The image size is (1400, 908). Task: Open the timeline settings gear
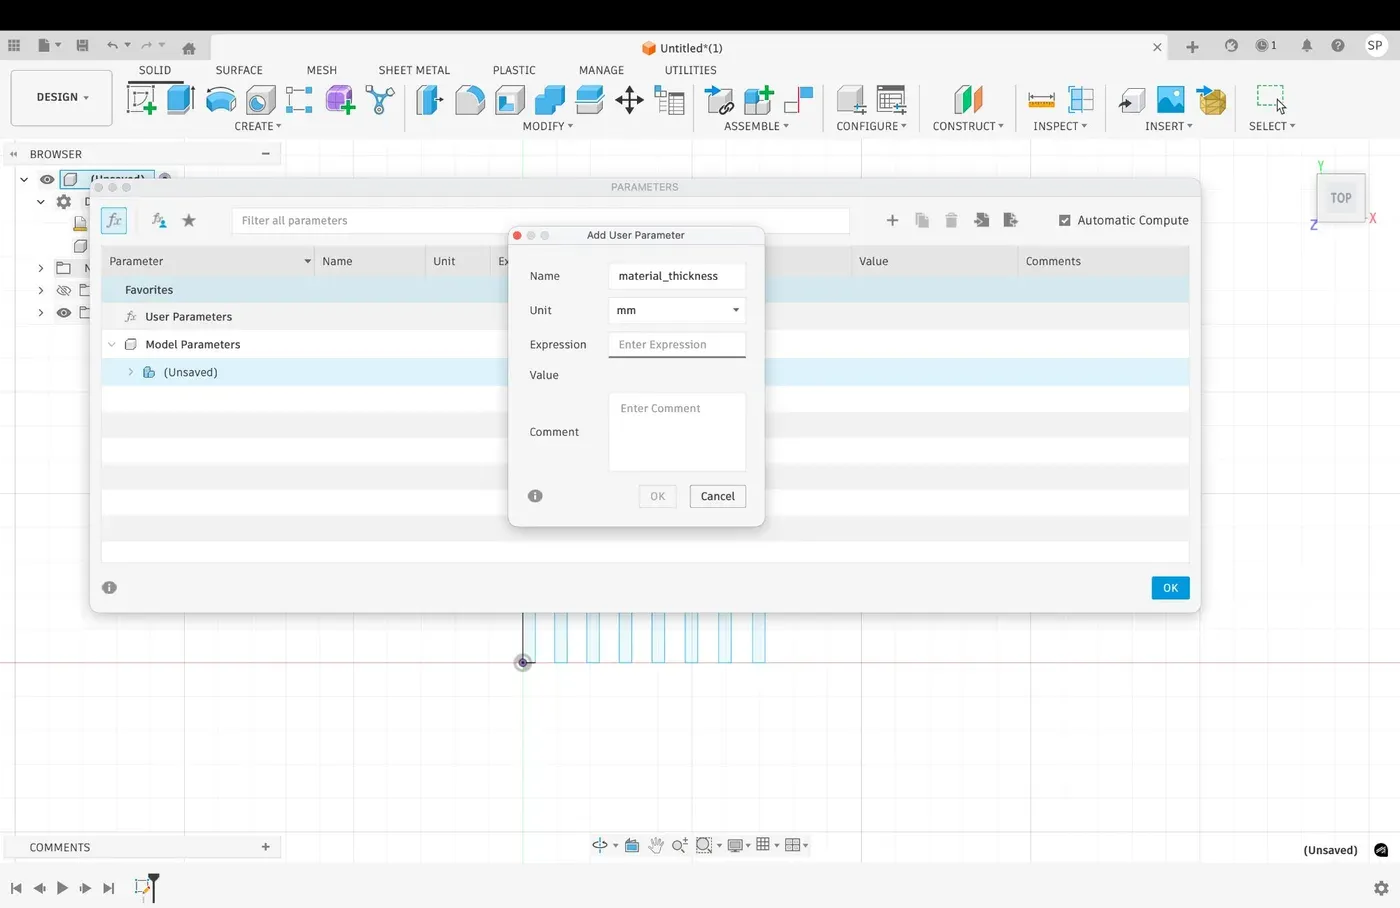click(x=1381, y=888)
